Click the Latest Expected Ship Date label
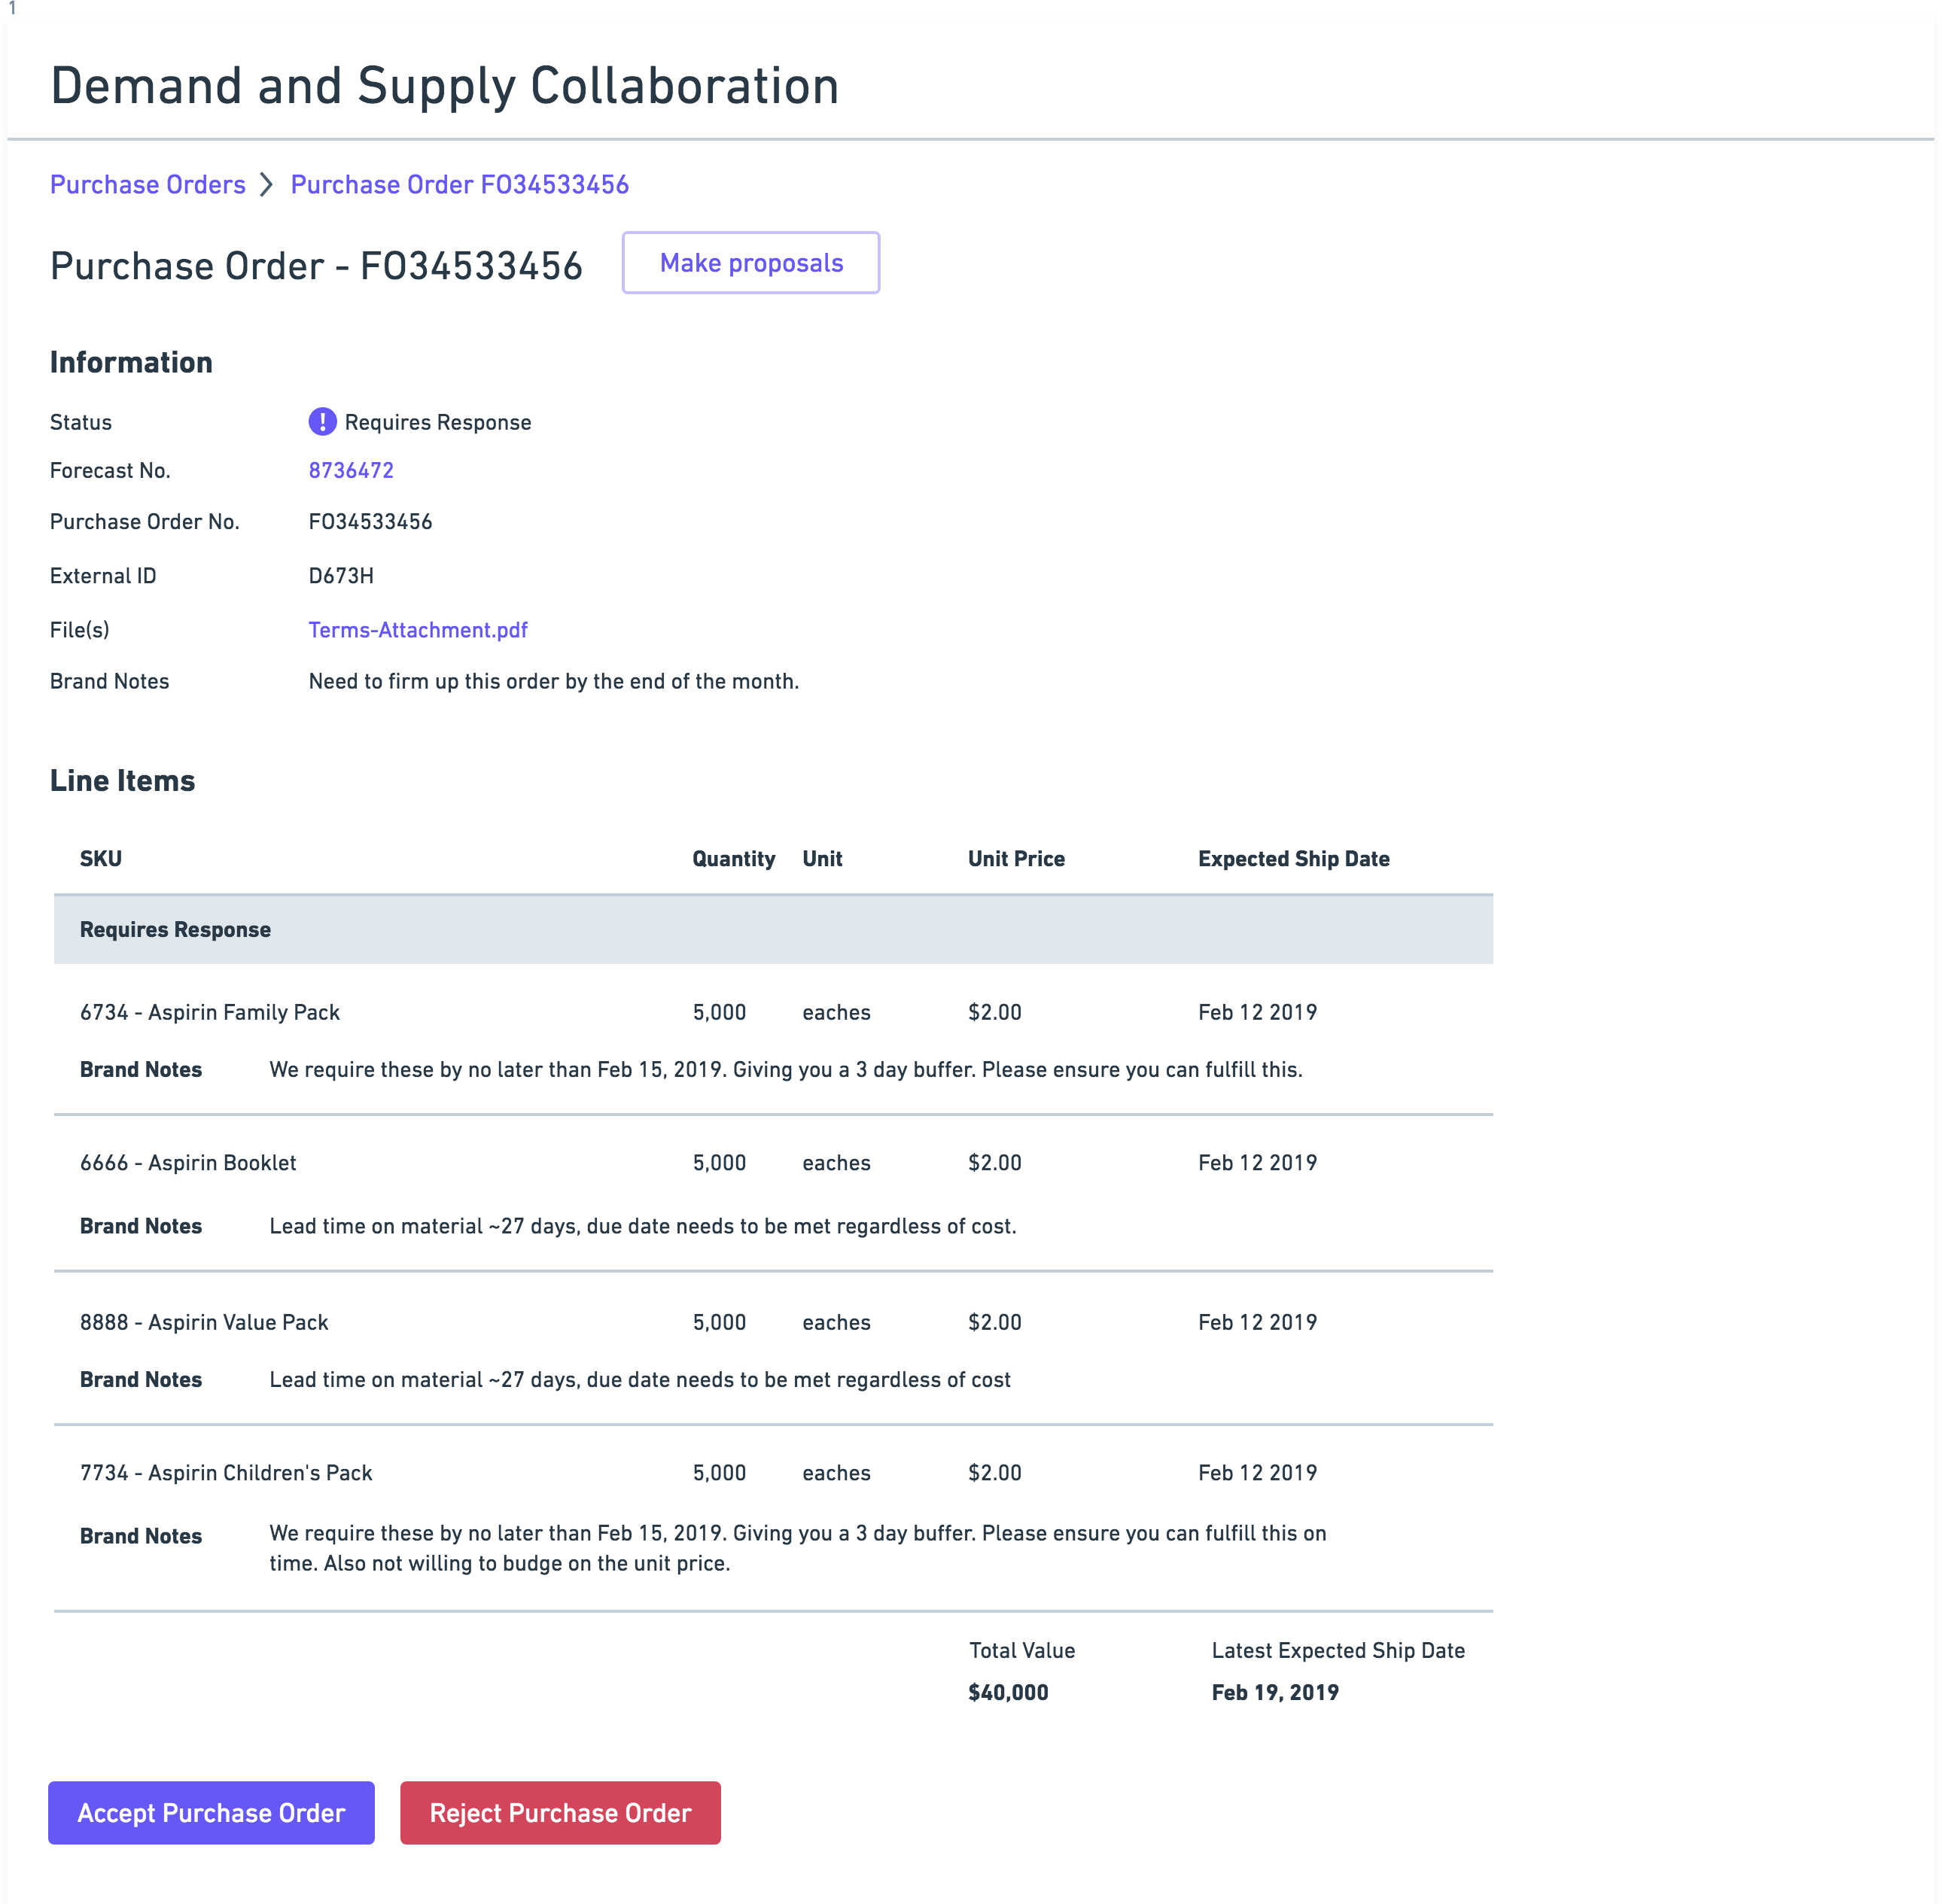 click(x=1338, y=1650)
